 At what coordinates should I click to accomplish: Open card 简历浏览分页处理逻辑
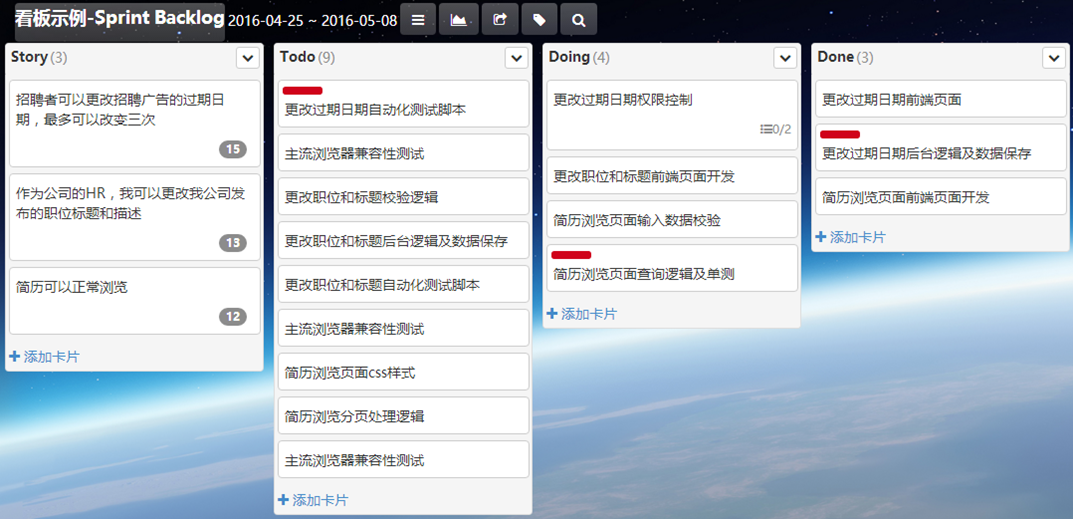(x=403, y=416)
